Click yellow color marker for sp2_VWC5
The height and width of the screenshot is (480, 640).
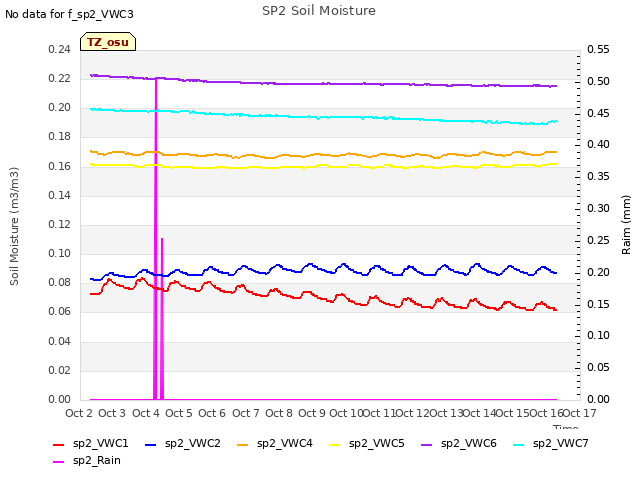coord(335,444)
